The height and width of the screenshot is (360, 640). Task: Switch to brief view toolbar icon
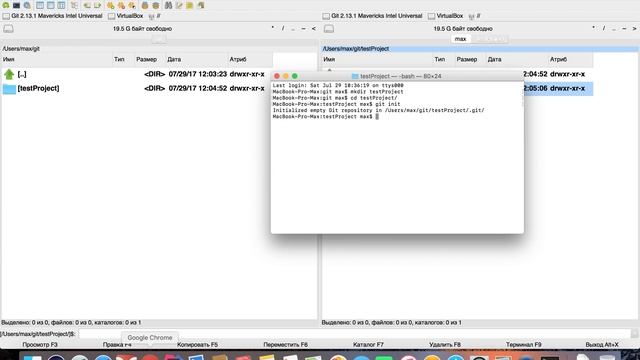[x=40, y=5]
